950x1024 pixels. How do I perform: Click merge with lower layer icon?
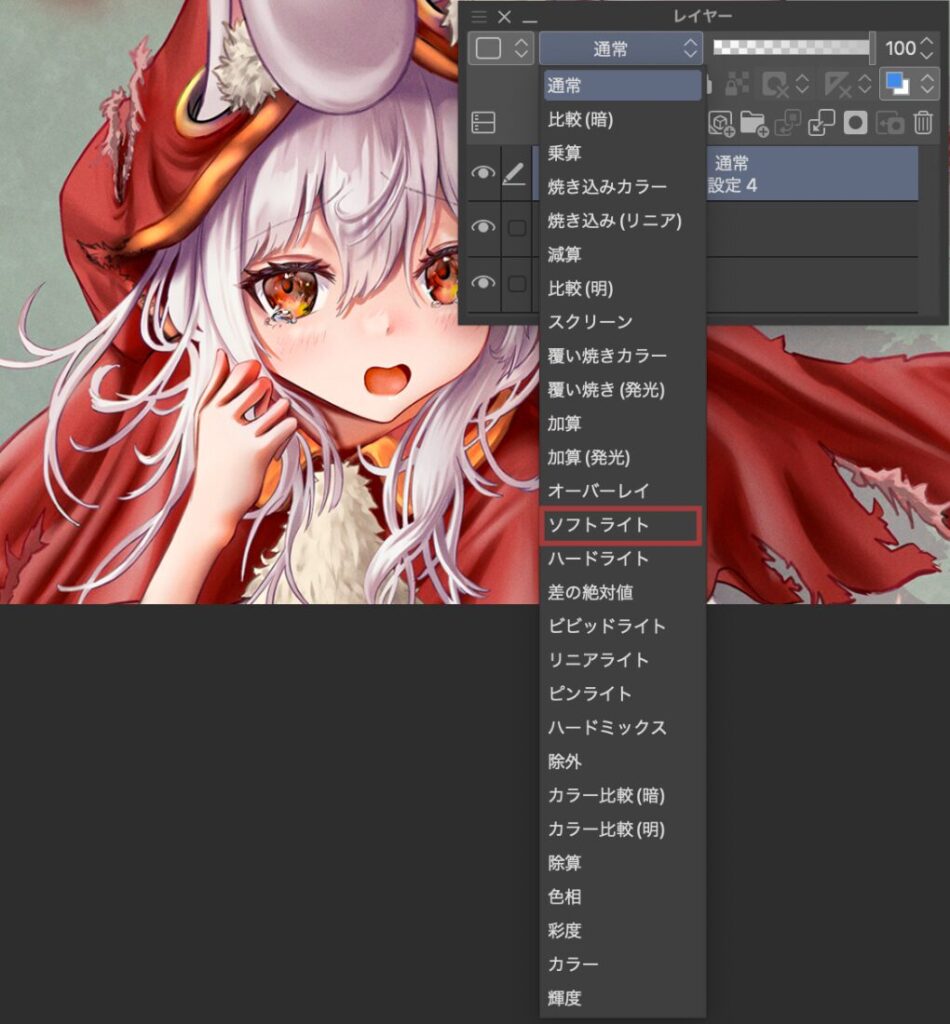pos(821,123)
